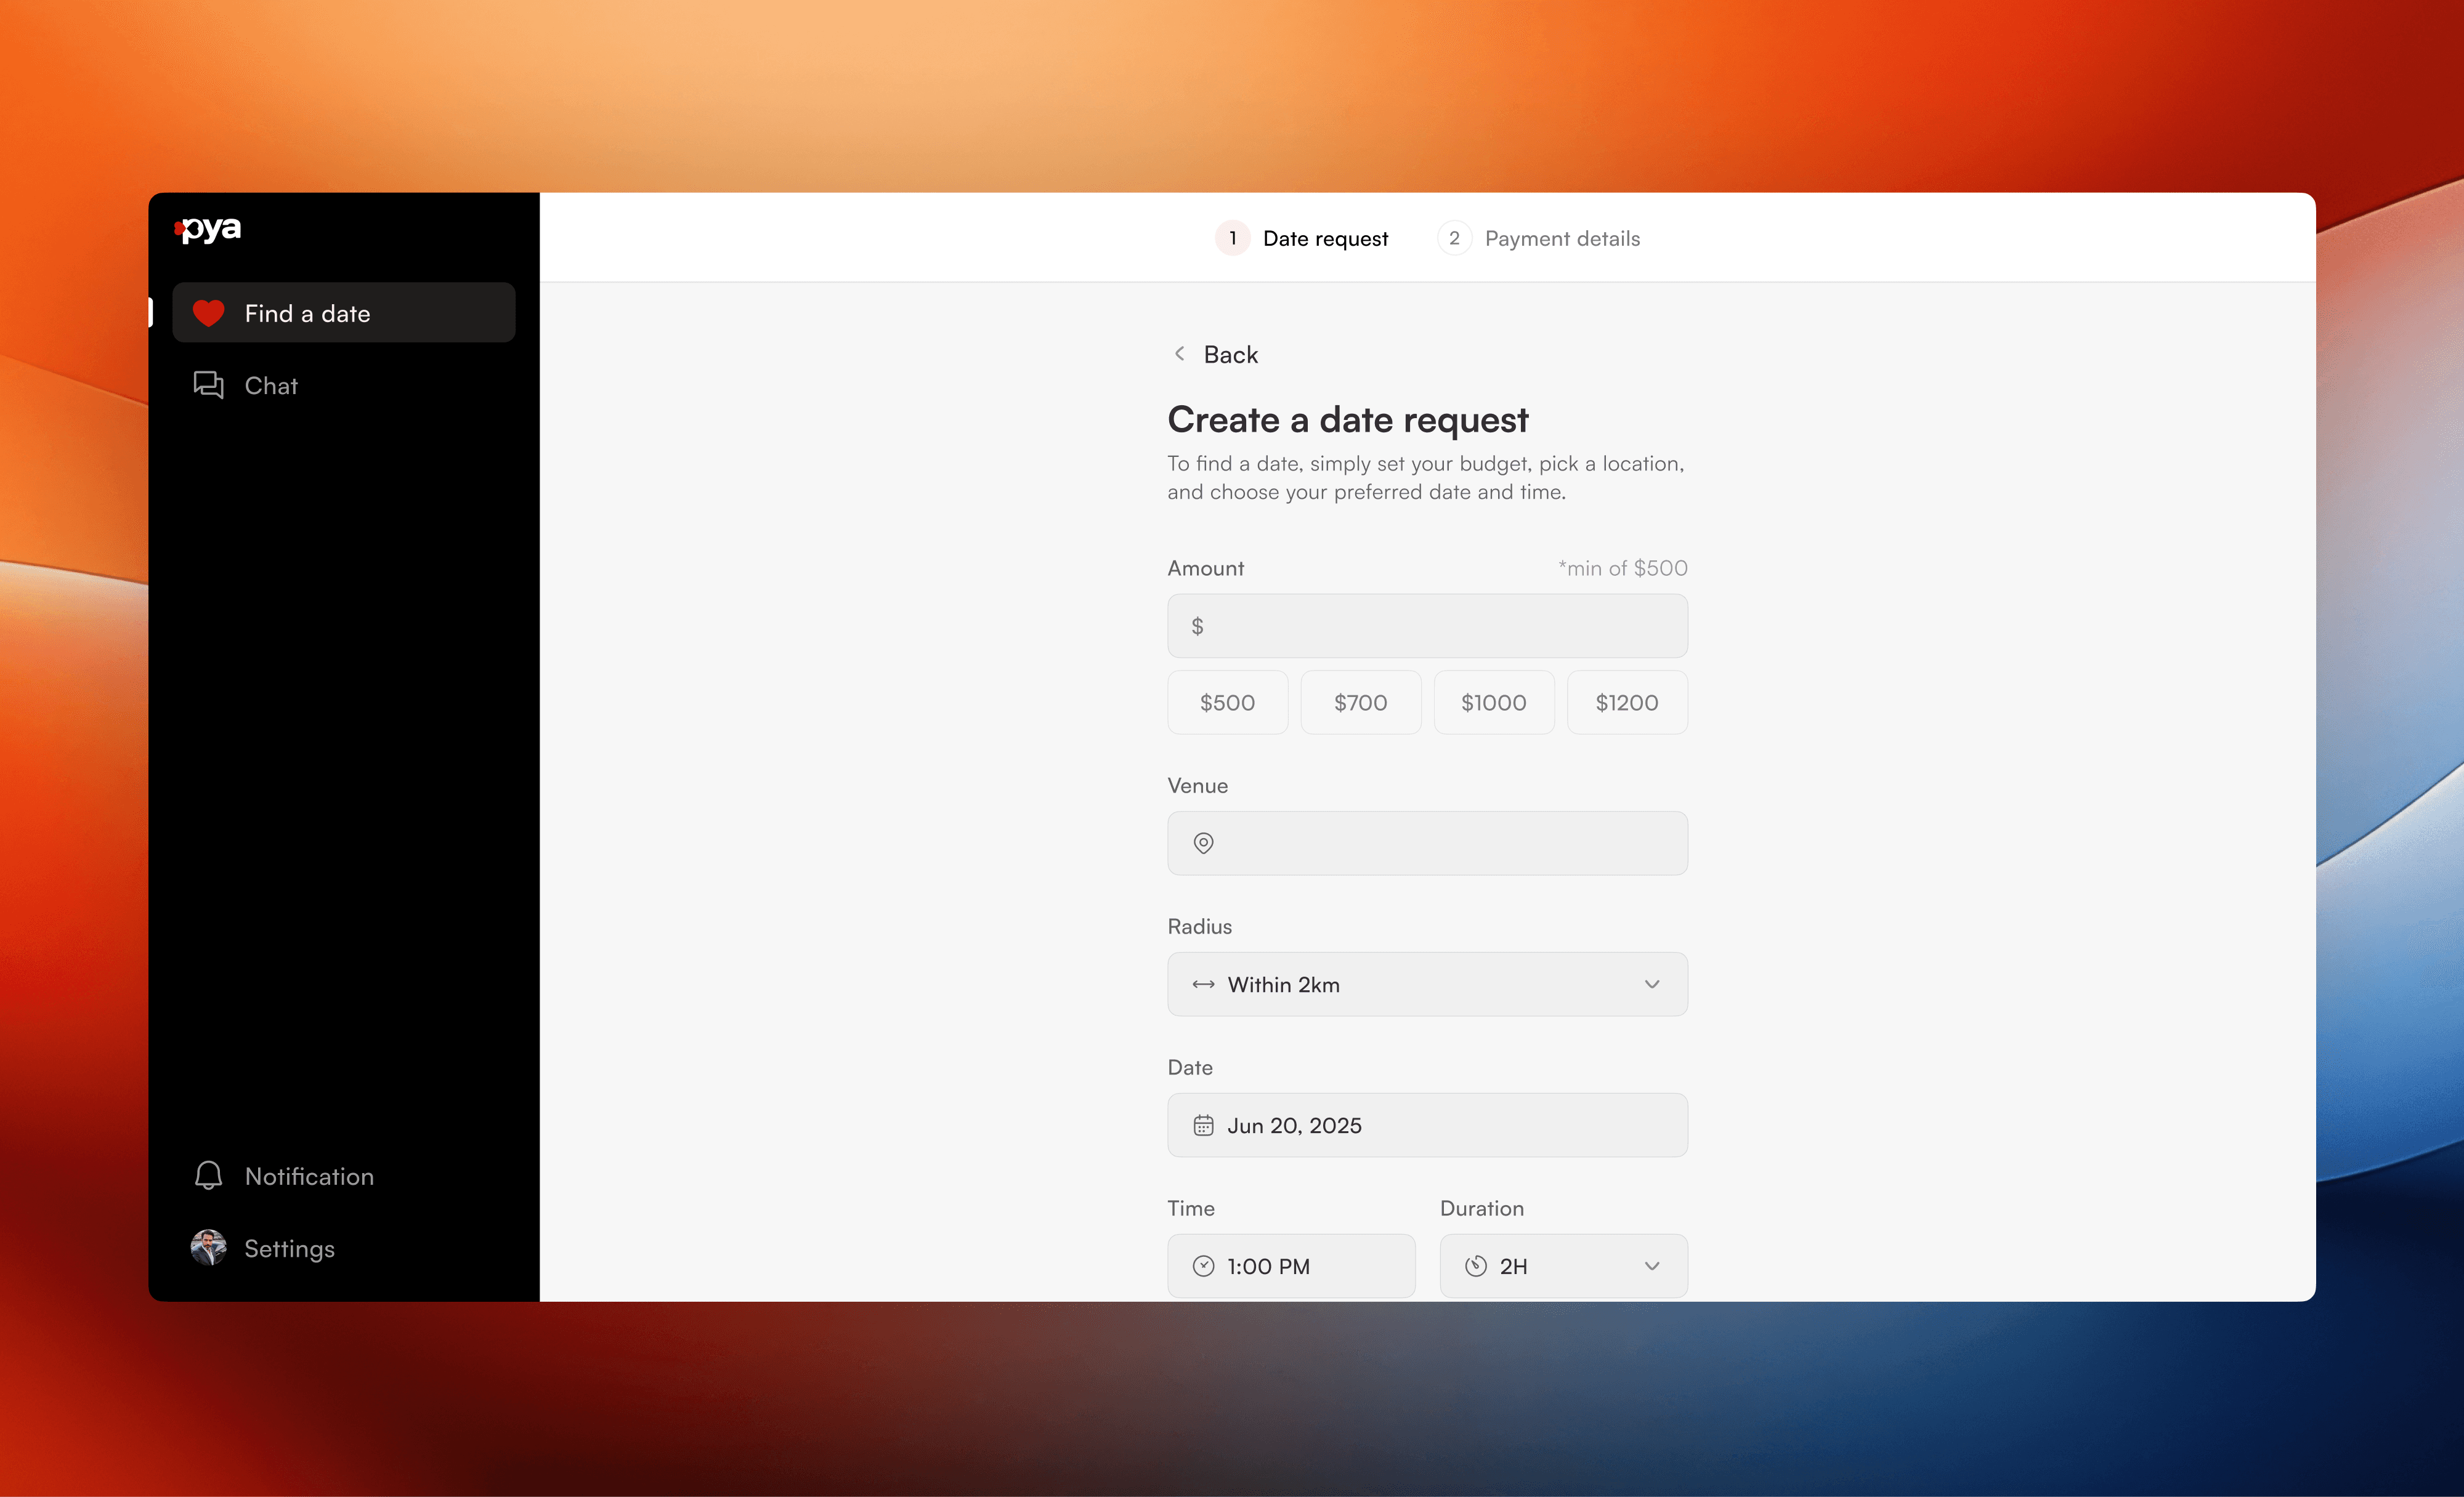The height and width of the screenshot is (1497, 2464).
Task: Select the $500 preset amount
Action: tap(1227, 702)
